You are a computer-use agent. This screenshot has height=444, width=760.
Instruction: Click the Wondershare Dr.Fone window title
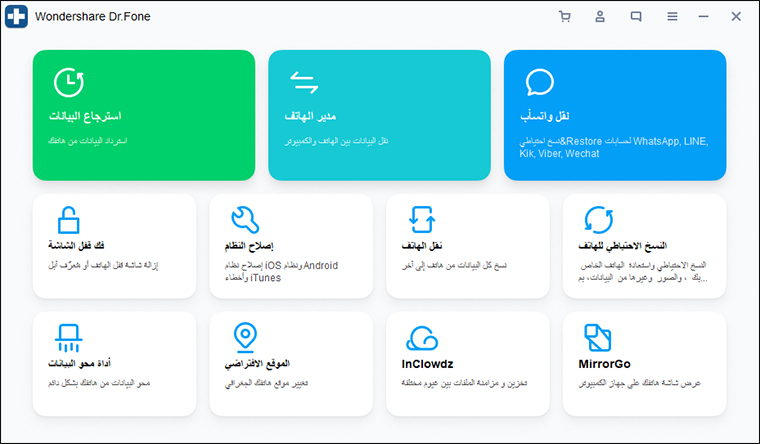click(x=93, y=16)
